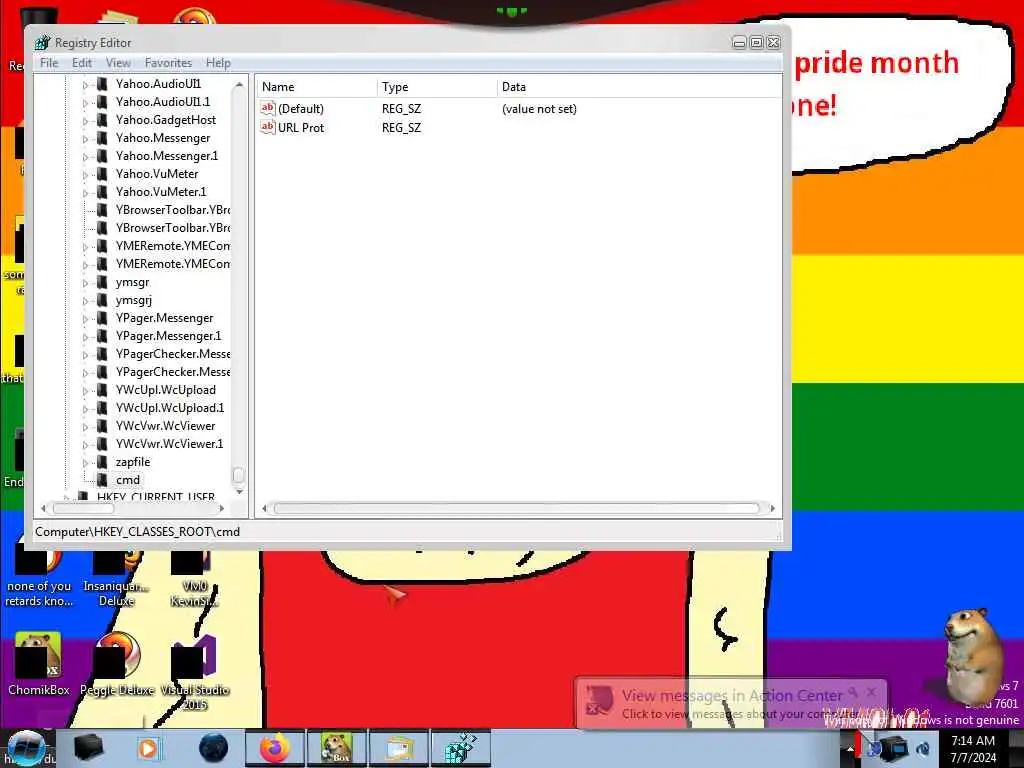
Task: Expand the Yahoo.VuMeter key
Action: pyautogui.click(x=85, y=175)
